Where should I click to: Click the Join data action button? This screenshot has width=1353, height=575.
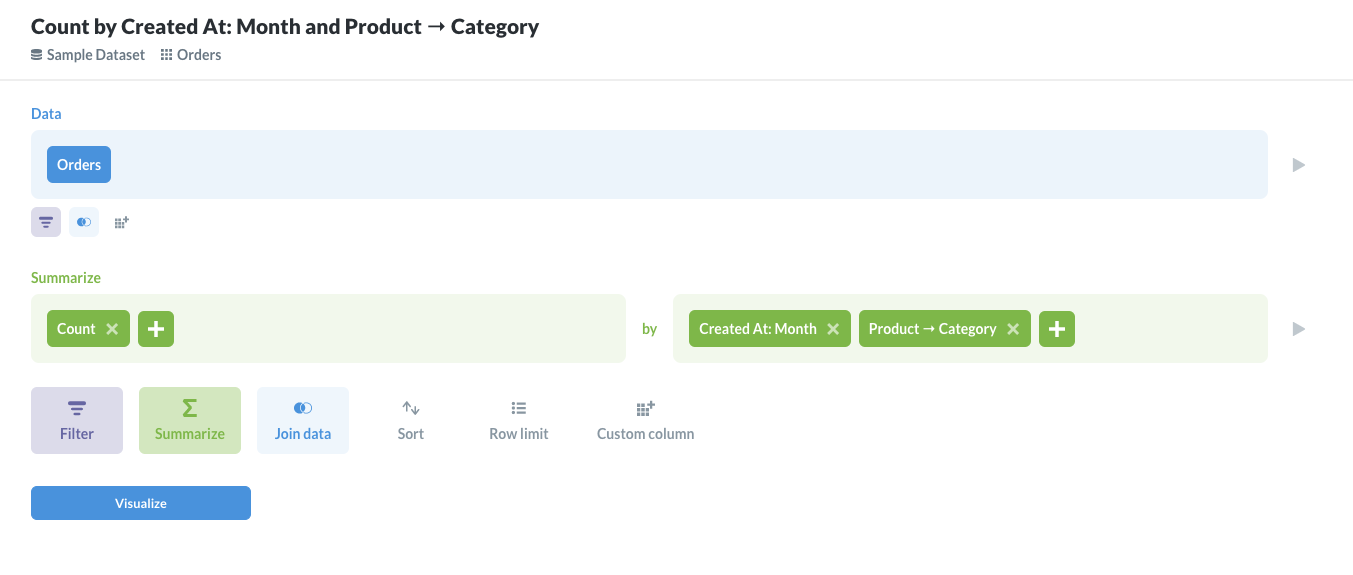[303, 420]
